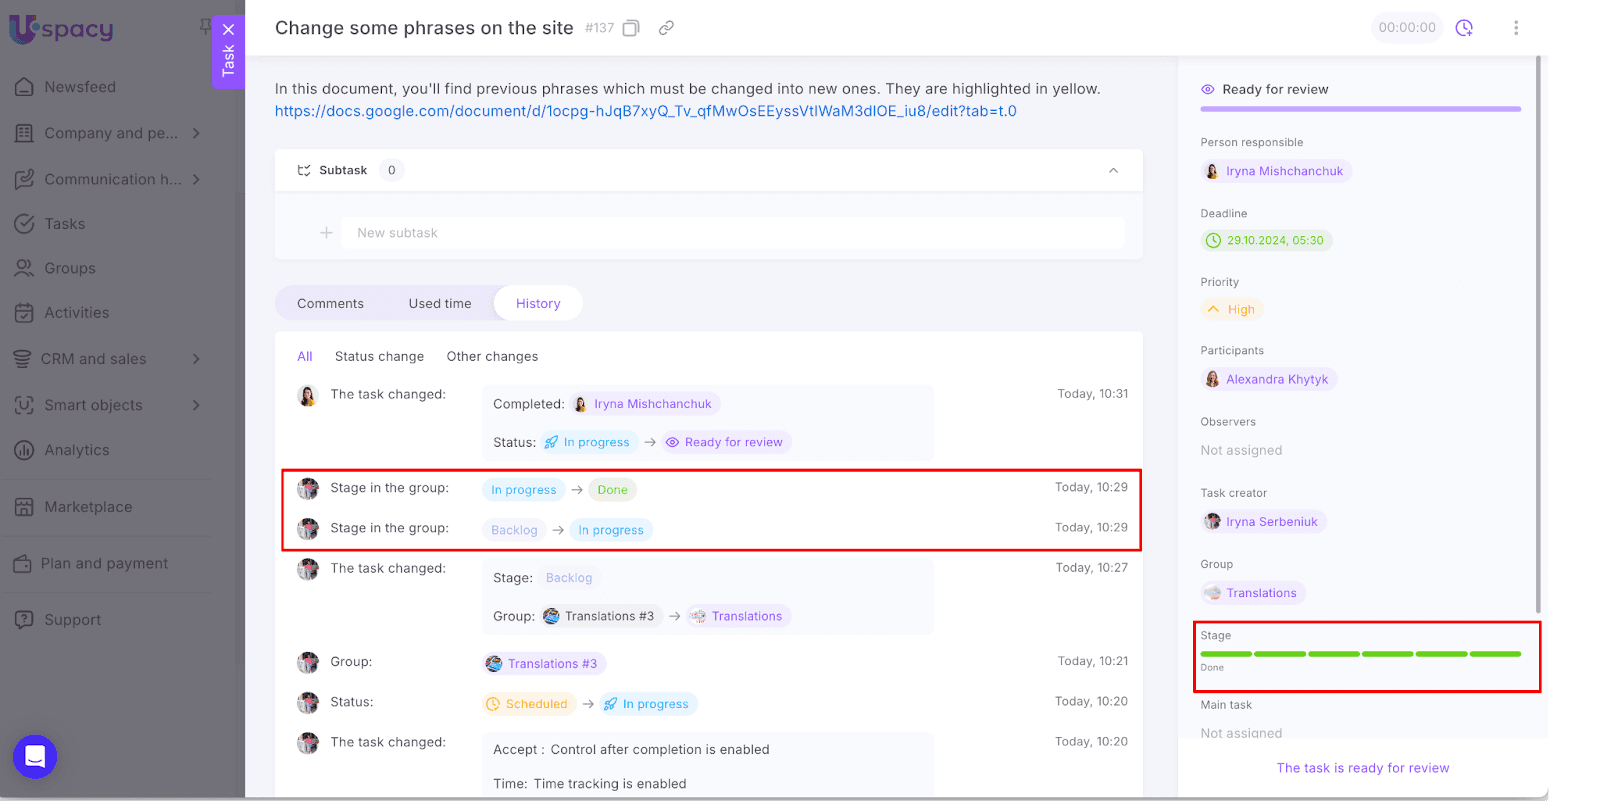Collapse the Subtask section chevron
The image size is (1600, 801).
pos(1113,170)
